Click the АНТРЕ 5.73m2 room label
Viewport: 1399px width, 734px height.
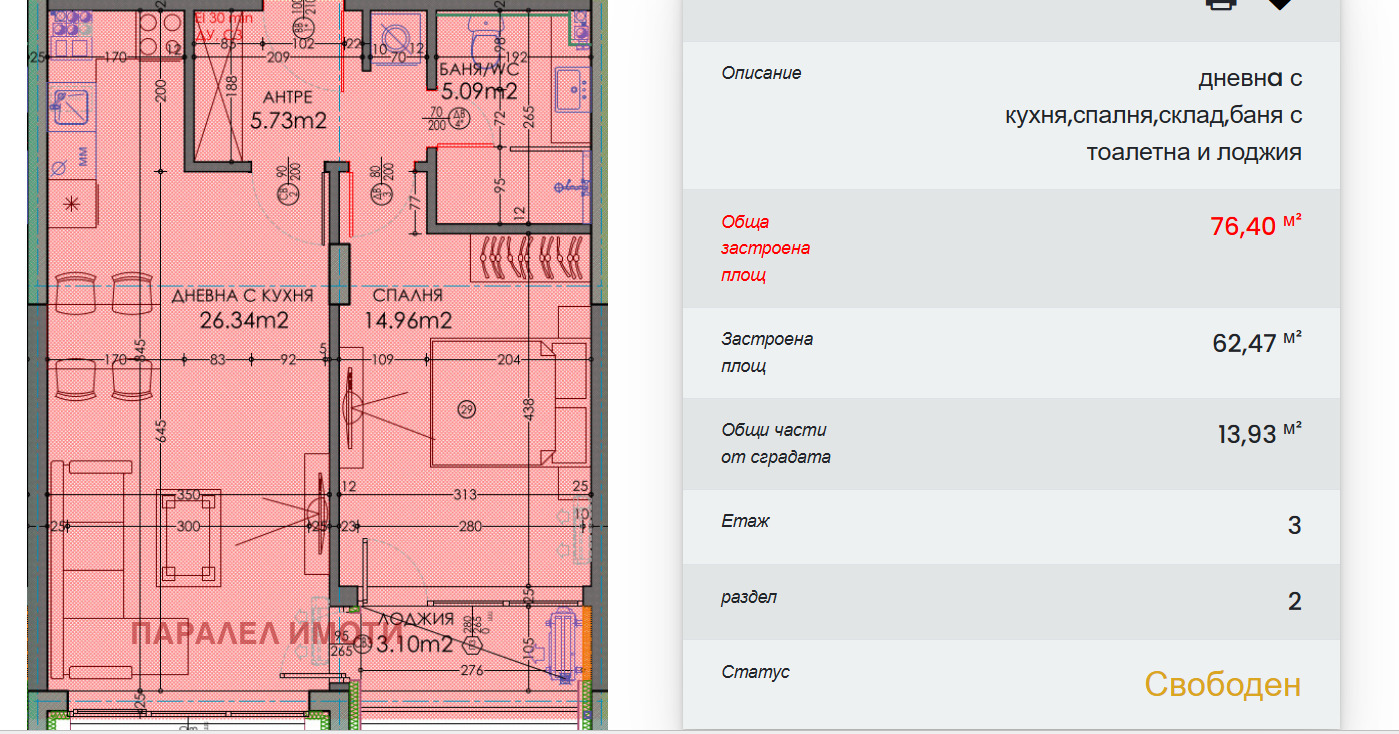click(x=288, y=109)
